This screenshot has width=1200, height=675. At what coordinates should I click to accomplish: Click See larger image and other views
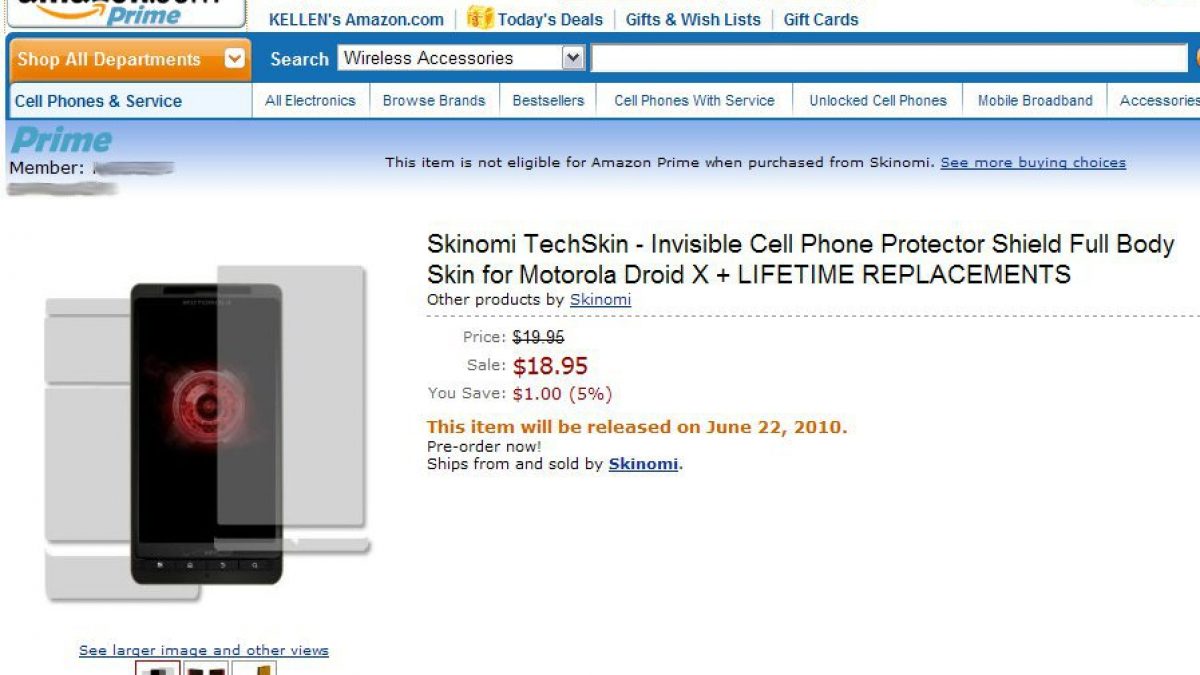point(204,650)
